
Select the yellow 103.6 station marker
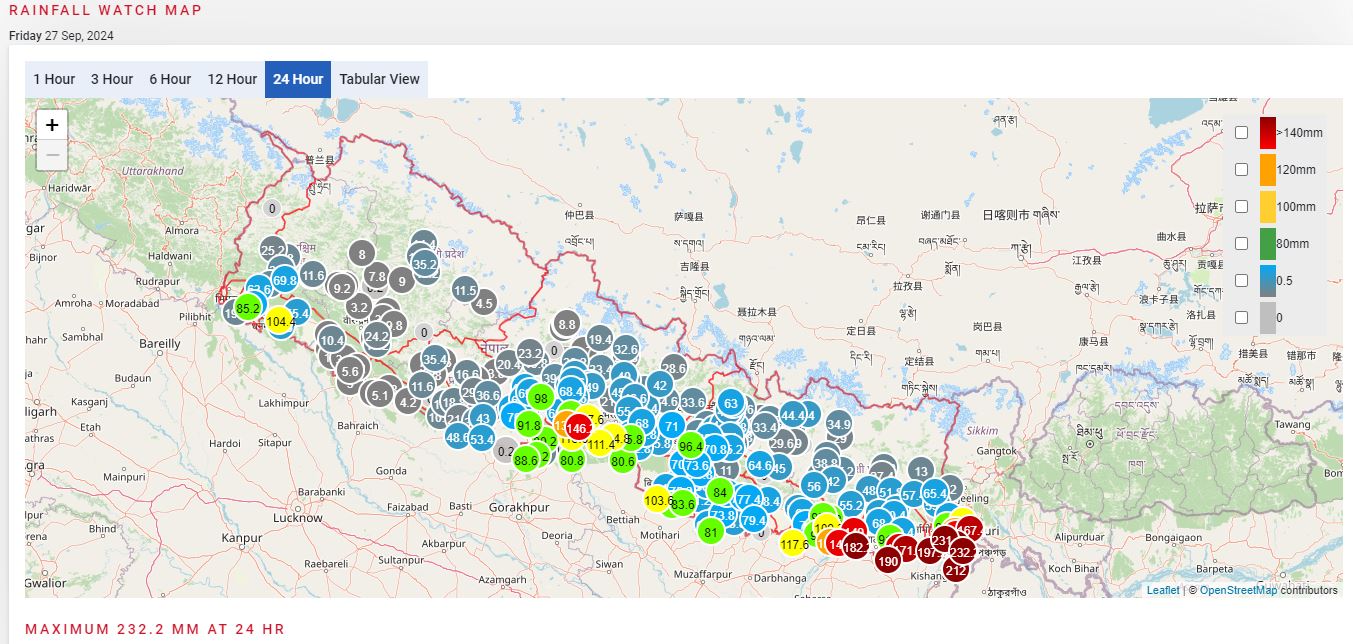click(x=658, y=500)
